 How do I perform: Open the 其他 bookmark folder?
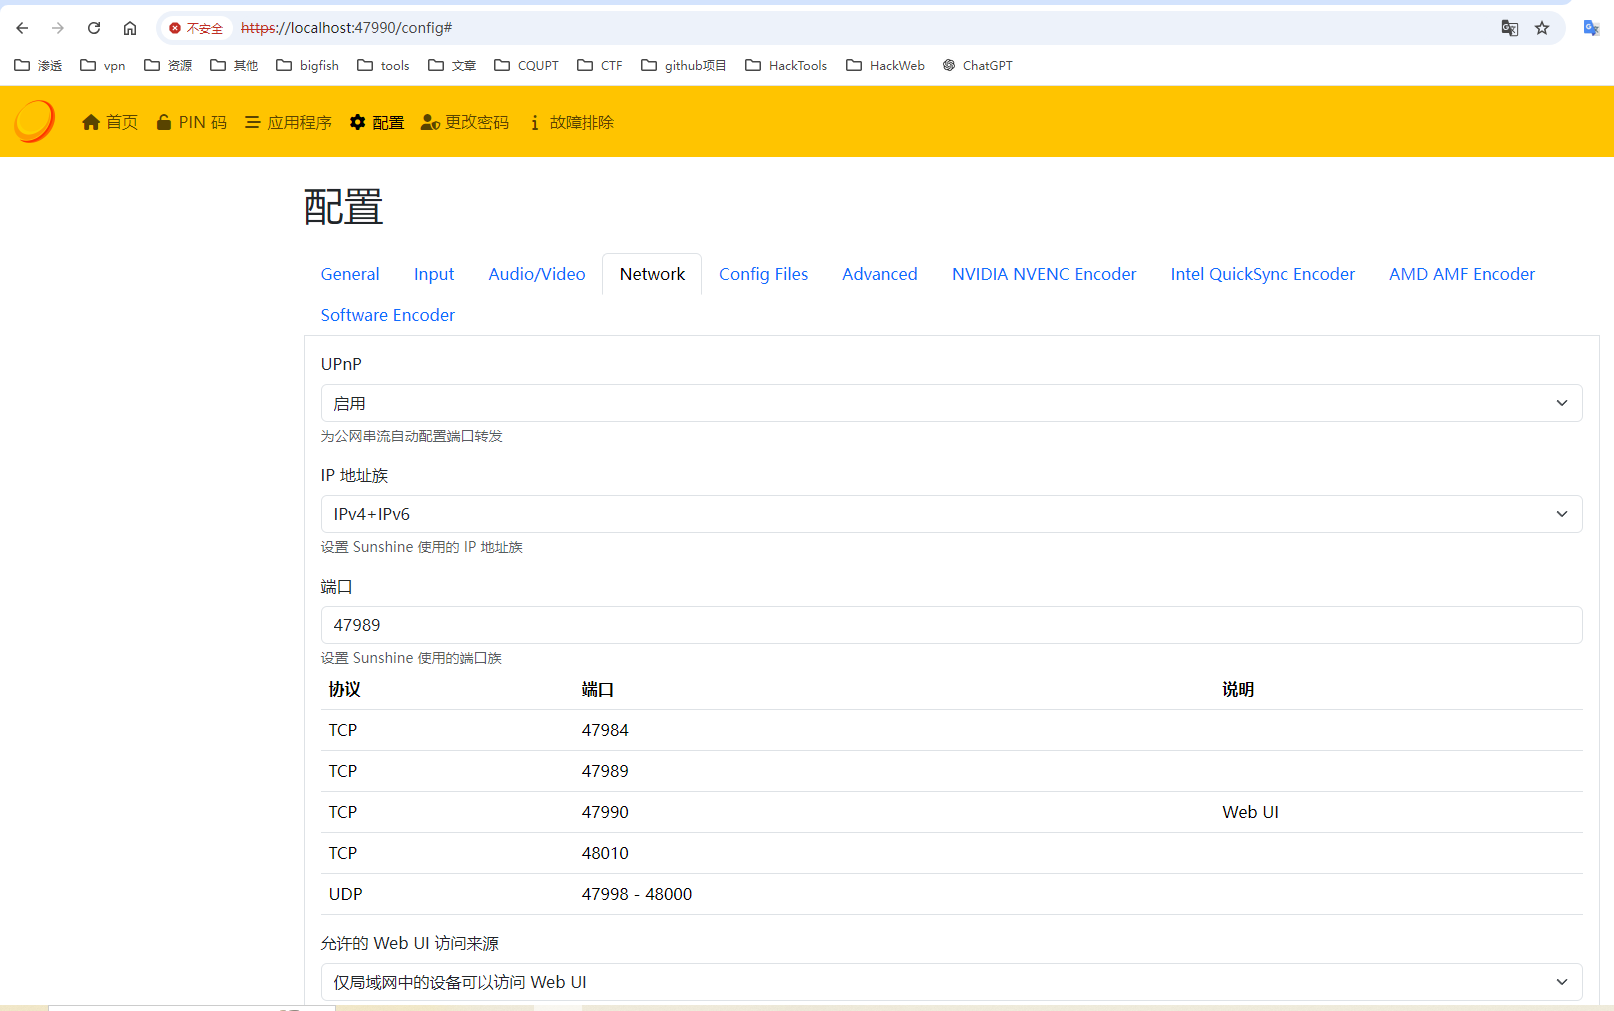click(x=234, y=65)
